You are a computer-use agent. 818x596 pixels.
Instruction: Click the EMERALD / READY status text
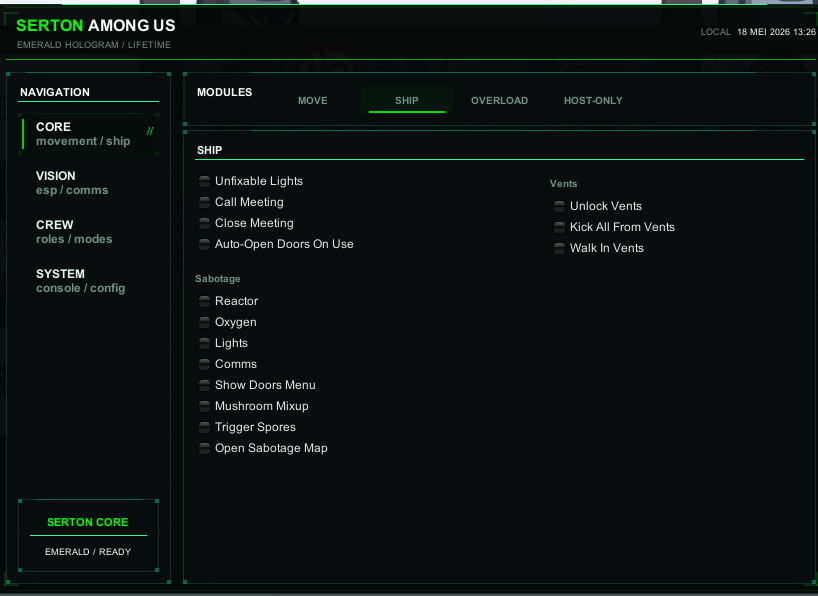pyautogui.click(x=88, y=552)
